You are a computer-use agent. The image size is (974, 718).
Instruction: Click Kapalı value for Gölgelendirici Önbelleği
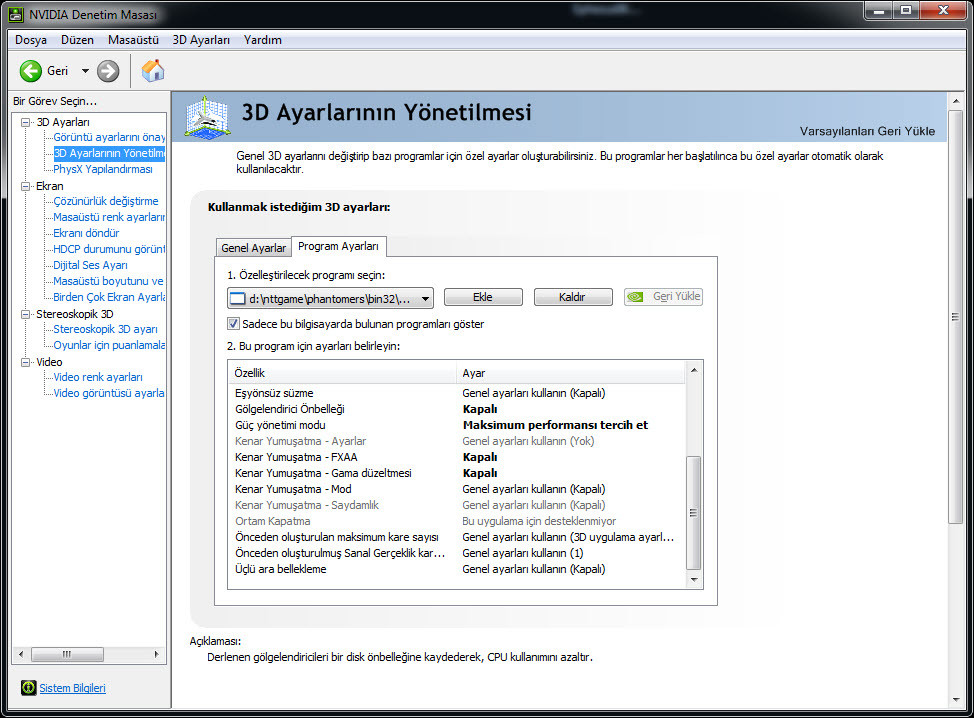[x=480, y=409]
